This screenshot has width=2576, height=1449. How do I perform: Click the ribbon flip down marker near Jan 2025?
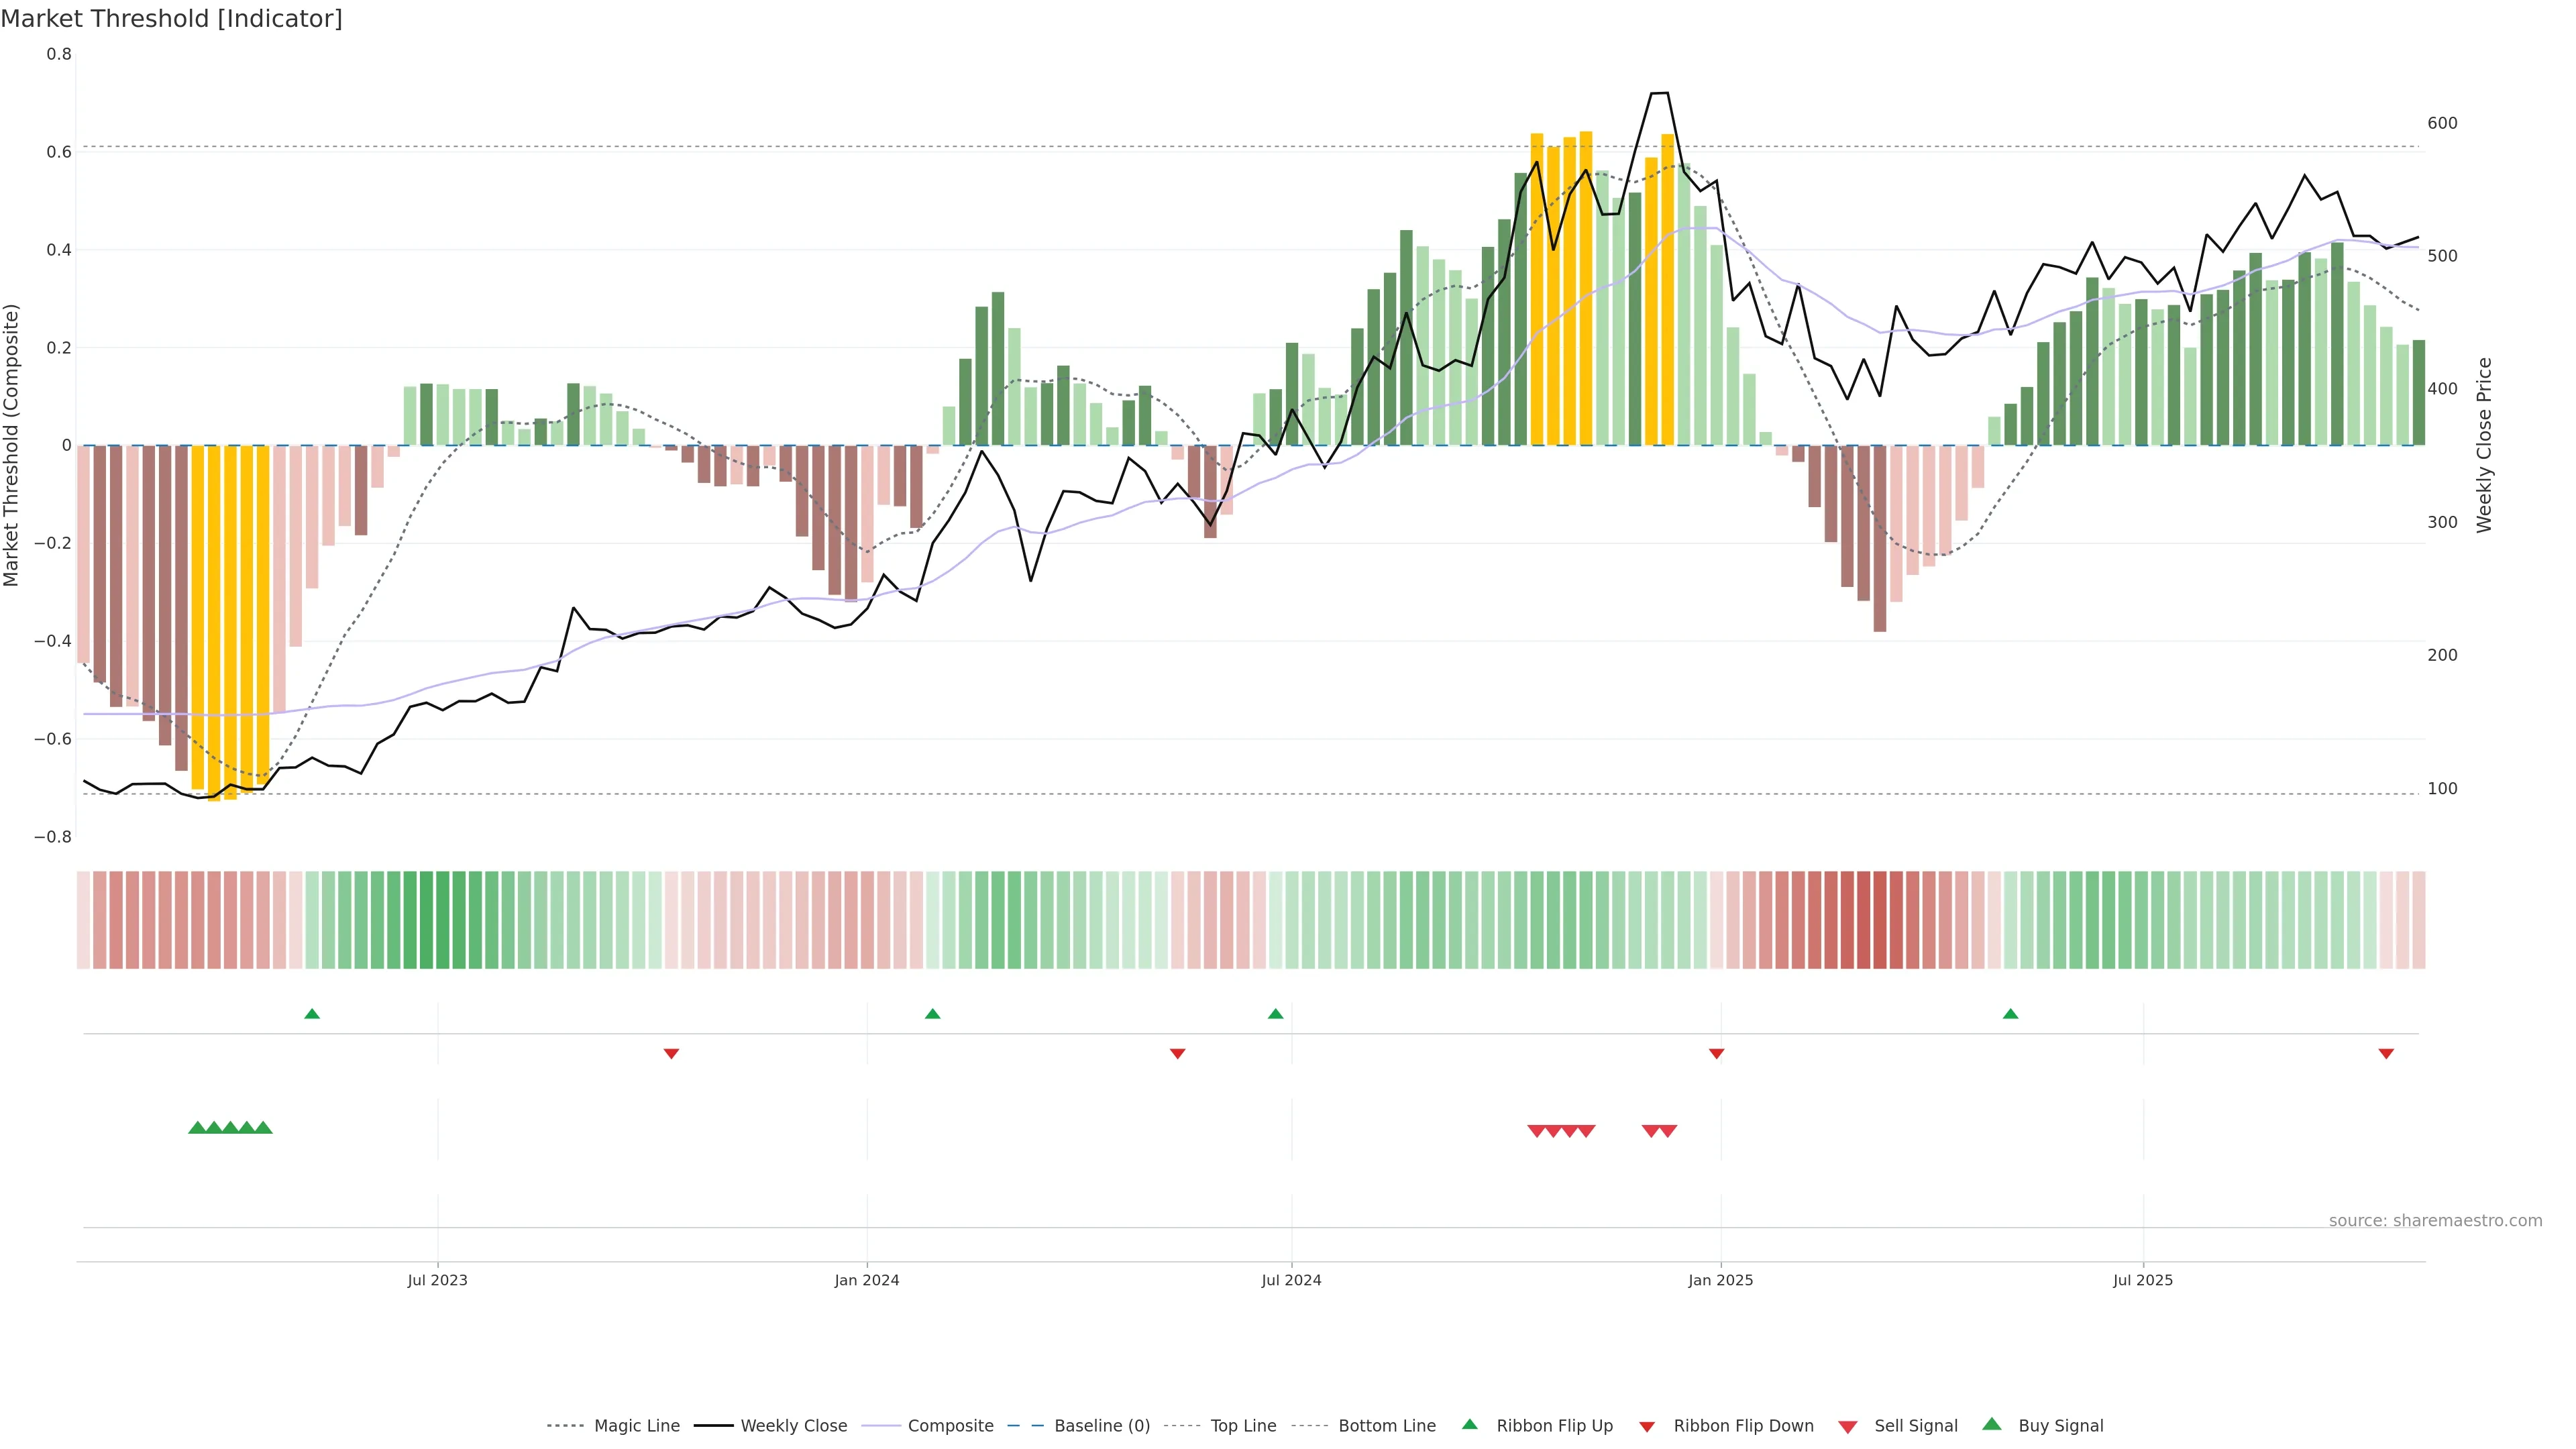(x=1716, y=1053)
